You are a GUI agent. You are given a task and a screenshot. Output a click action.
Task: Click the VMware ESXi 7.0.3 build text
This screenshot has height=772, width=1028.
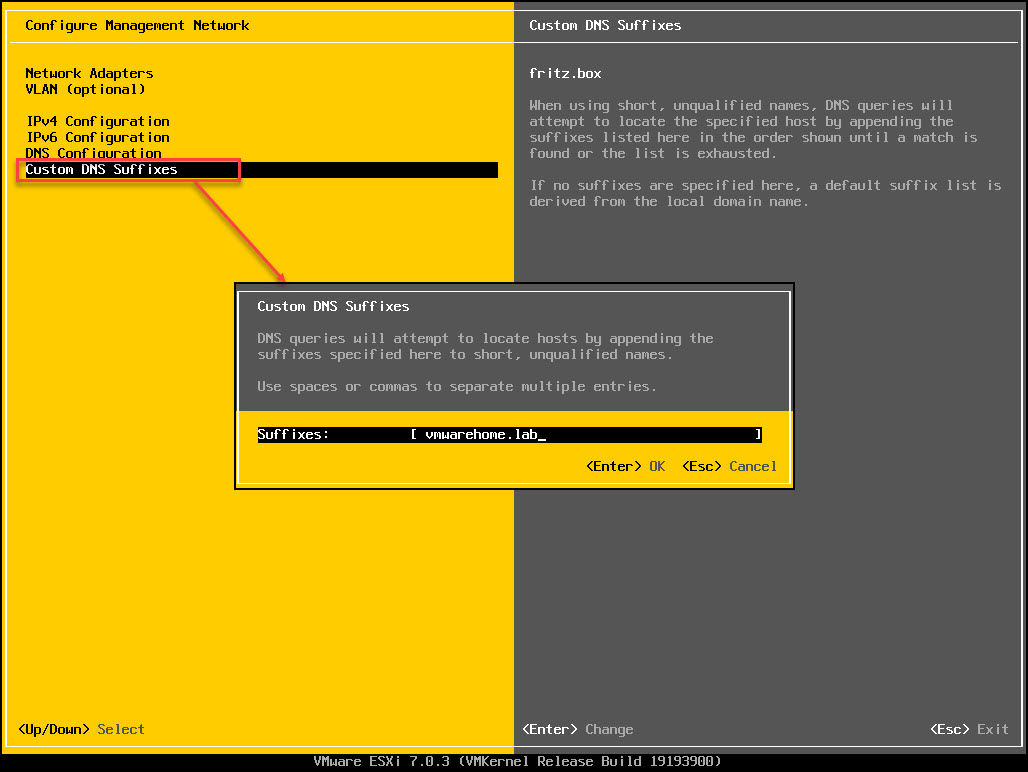pos(517,761)
